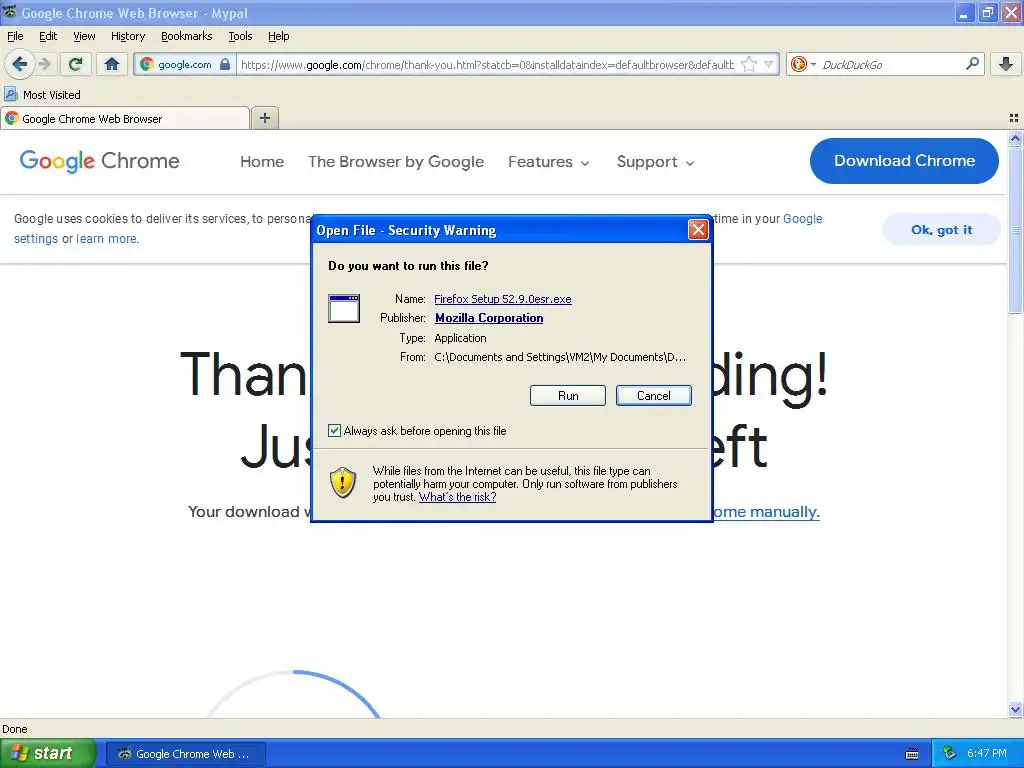
Task: Click the padlock site security icon
Action: [x=225, y=64]
